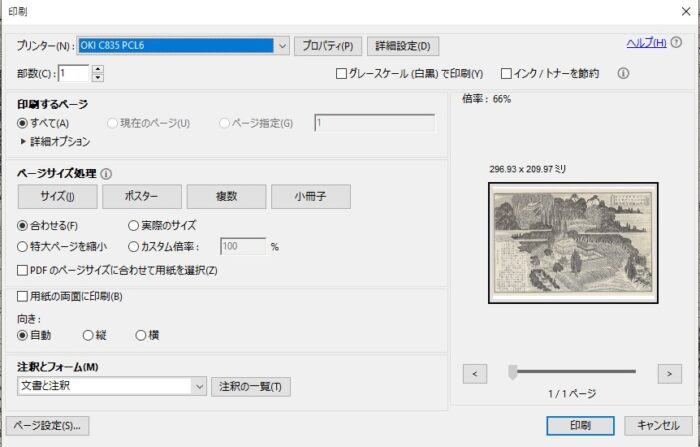Go to previous preview page arrow

click(475, 374)
